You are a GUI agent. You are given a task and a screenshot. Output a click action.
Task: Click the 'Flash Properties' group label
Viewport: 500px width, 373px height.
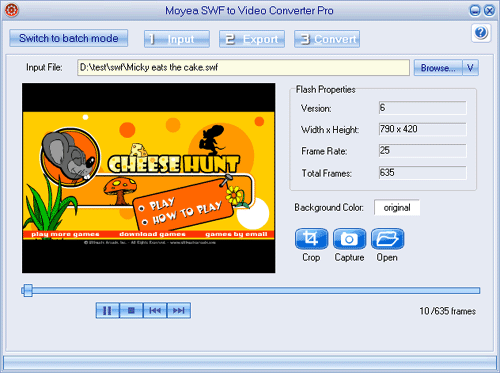point(325,89)
